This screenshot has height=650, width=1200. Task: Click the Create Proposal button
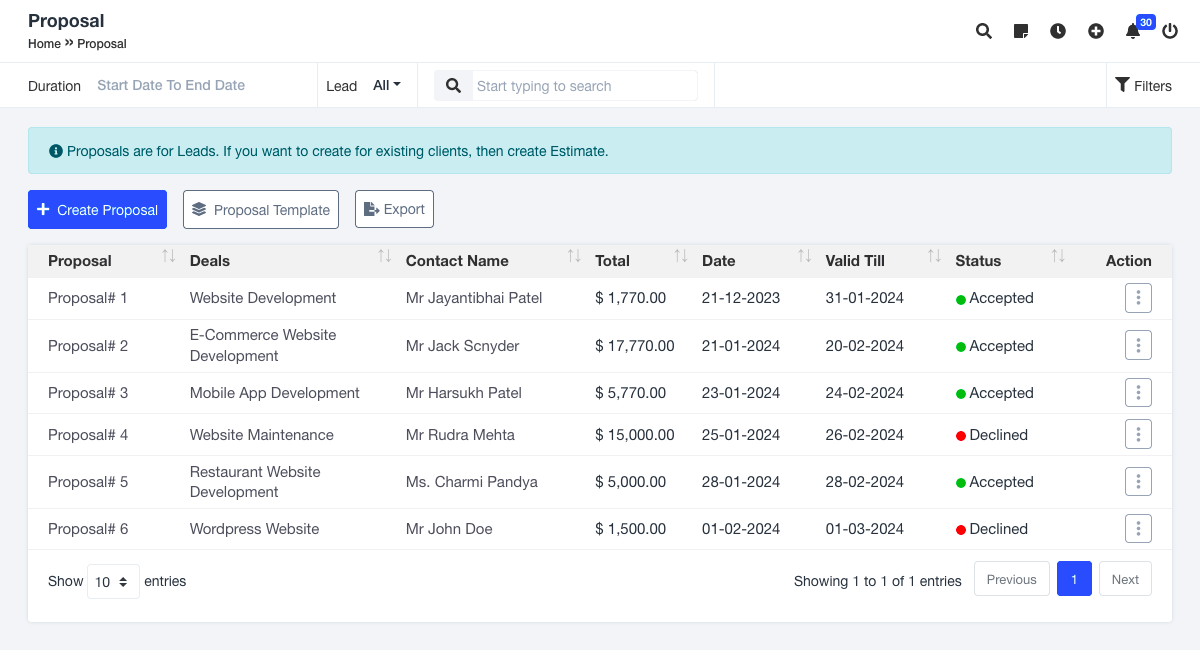click(x=97, y=210)
